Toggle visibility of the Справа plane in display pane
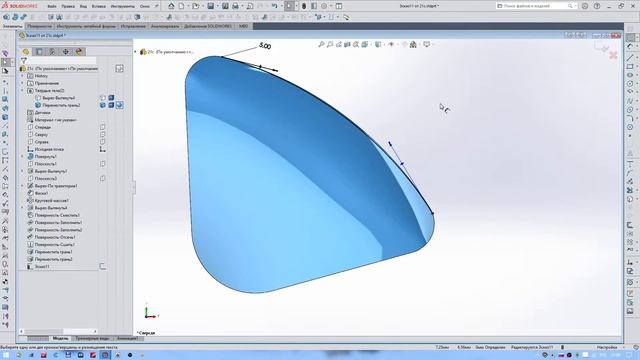The height and width of the screenshot is (360, 640). [103, 142]
